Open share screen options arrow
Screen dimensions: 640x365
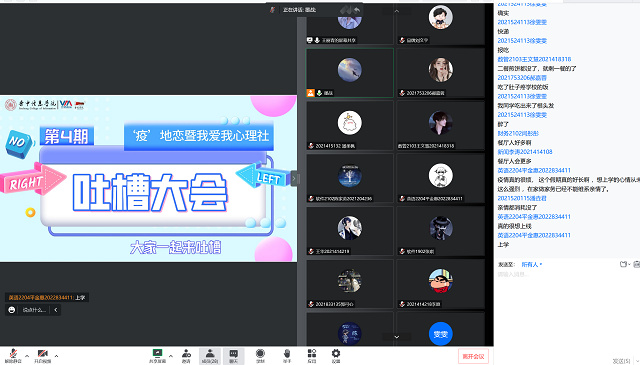coord(171,356)
